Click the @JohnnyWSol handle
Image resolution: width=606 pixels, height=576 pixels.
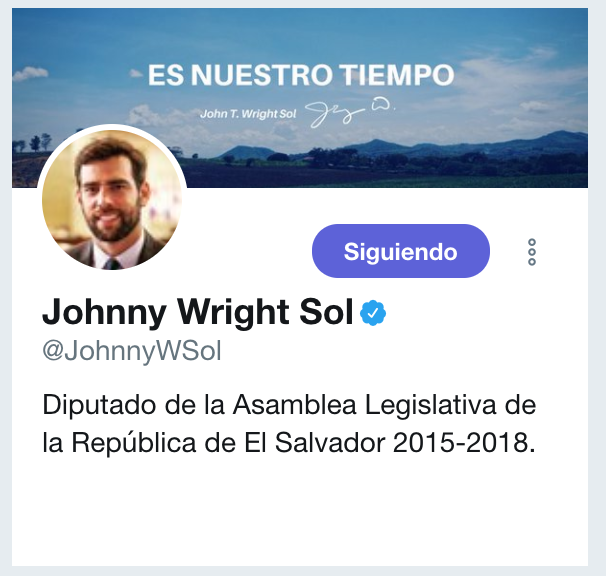pos(132,352)
